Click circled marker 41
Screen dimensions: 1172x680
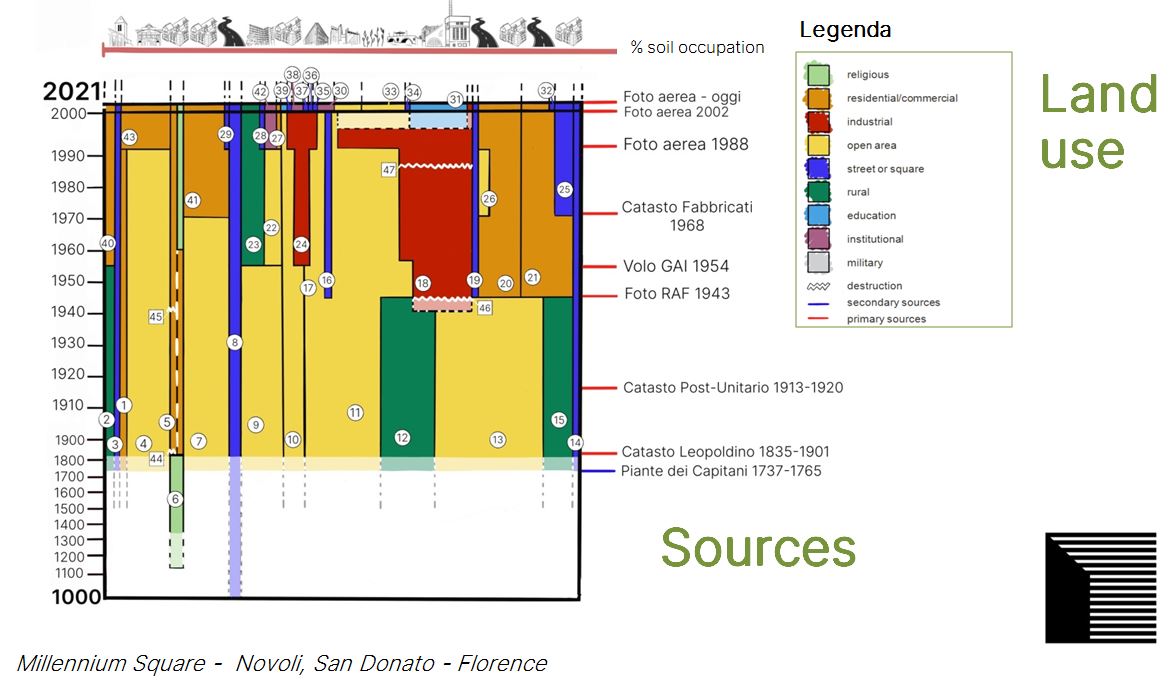tap(192, 200)
